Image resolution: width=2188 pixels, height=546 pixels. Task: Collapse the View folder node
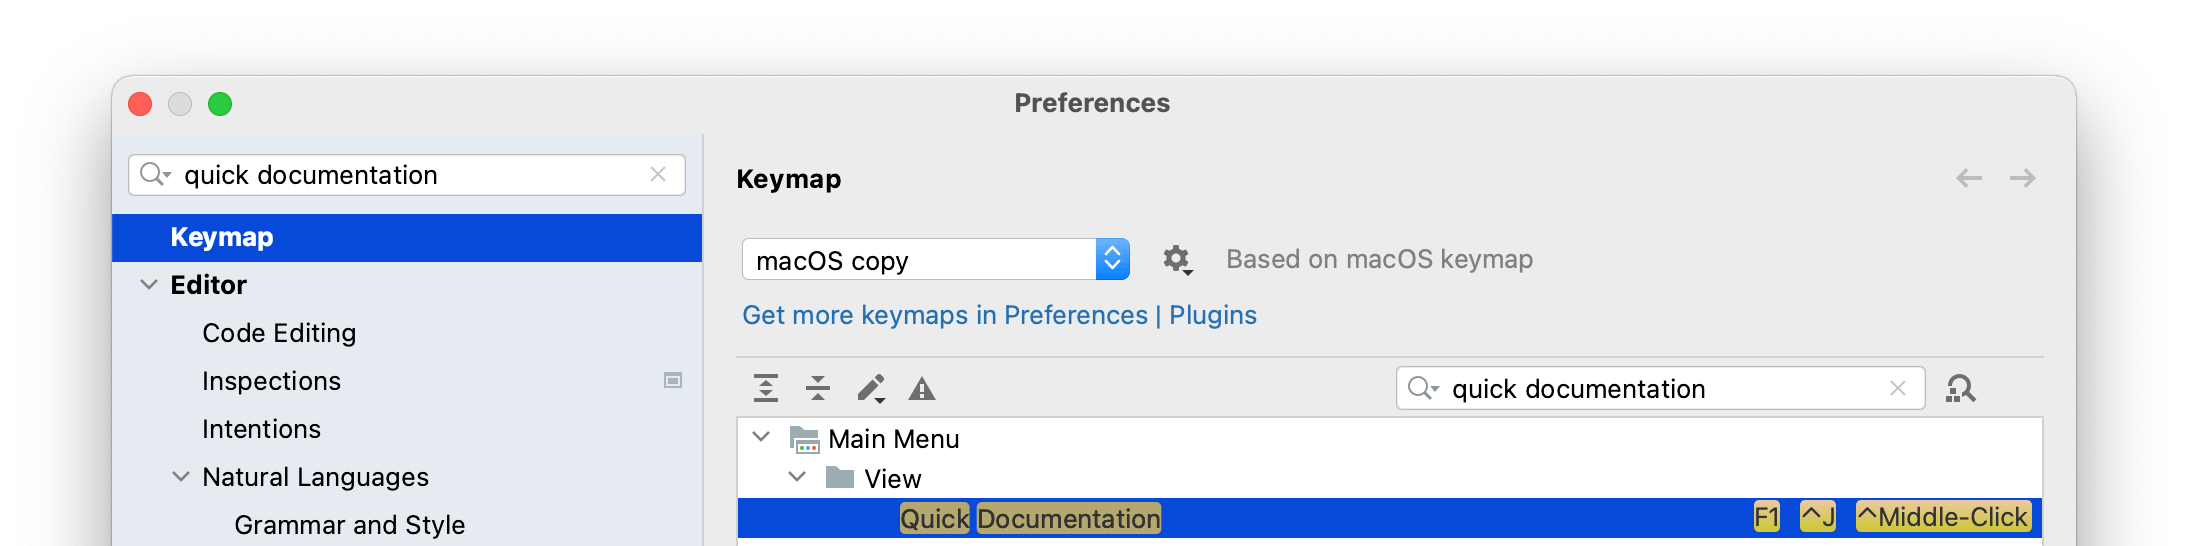(797, 477)
